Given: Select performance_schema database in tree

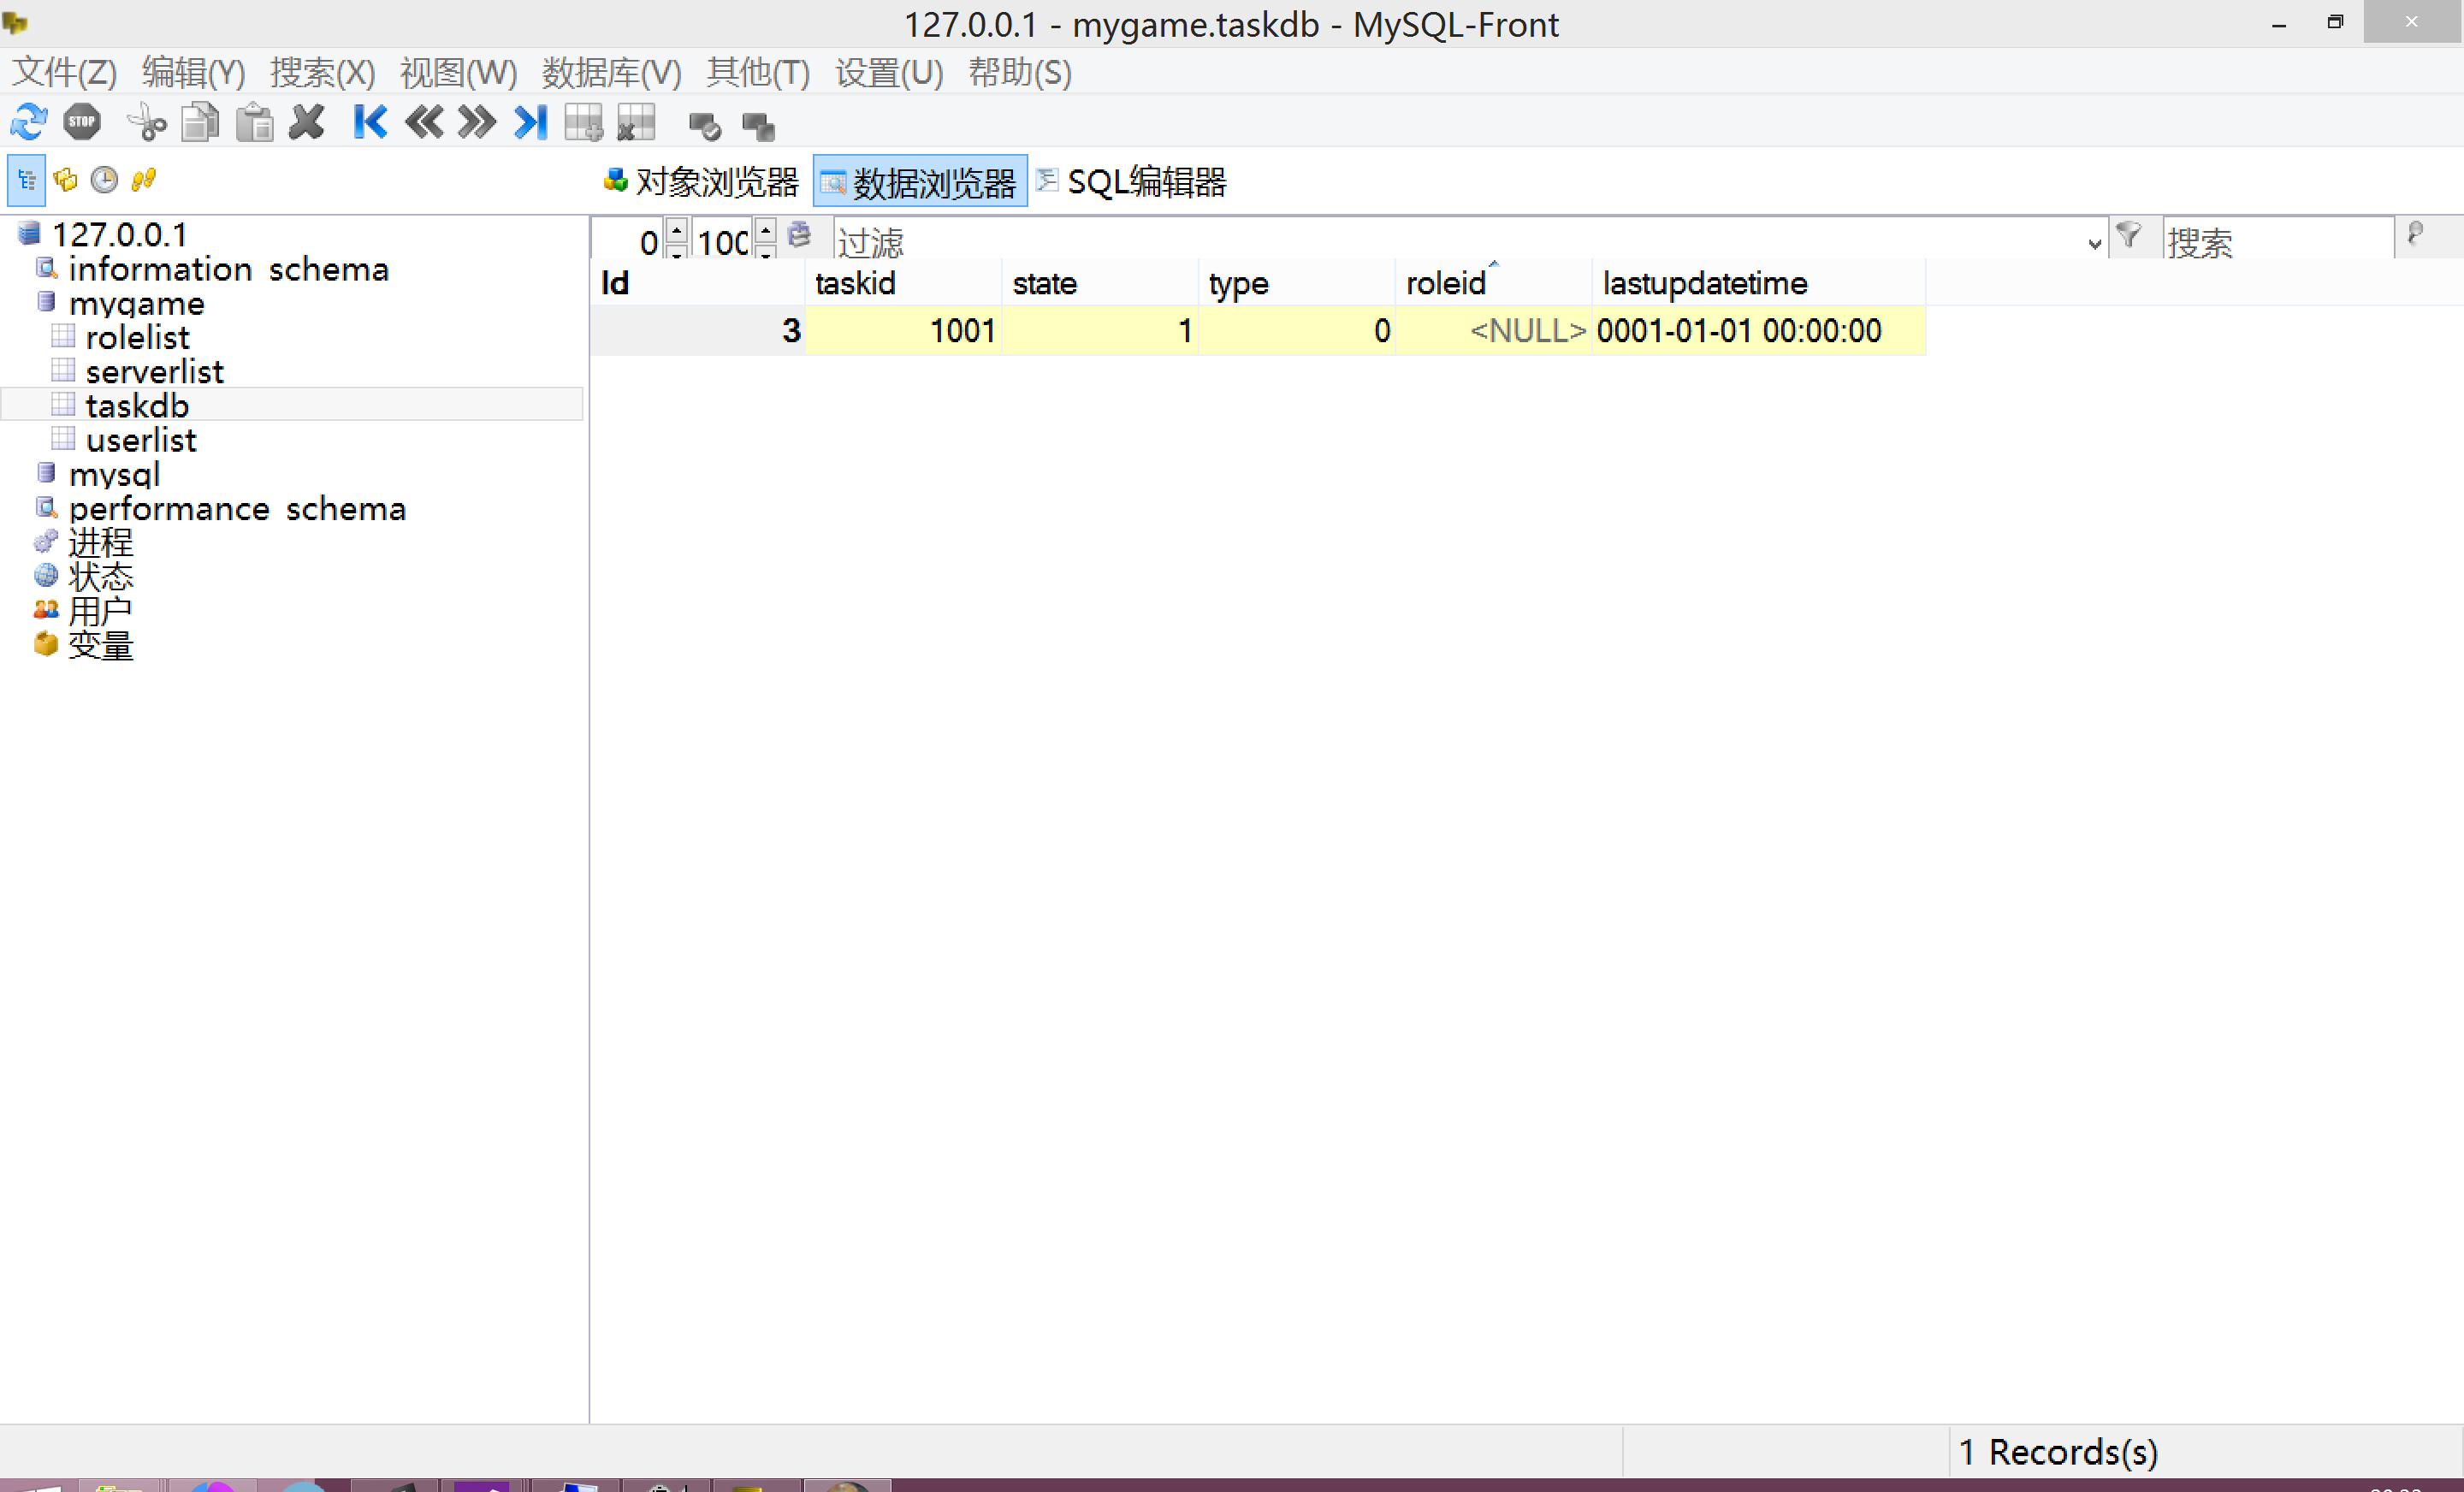Looking at the screenshot, I should [237, 508].
